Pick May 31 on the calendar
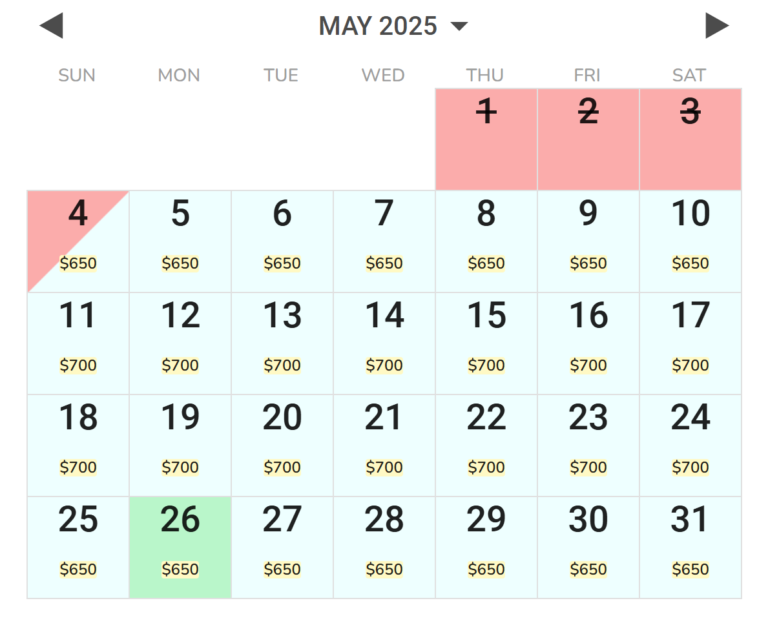768x634 pixels. 690,546
